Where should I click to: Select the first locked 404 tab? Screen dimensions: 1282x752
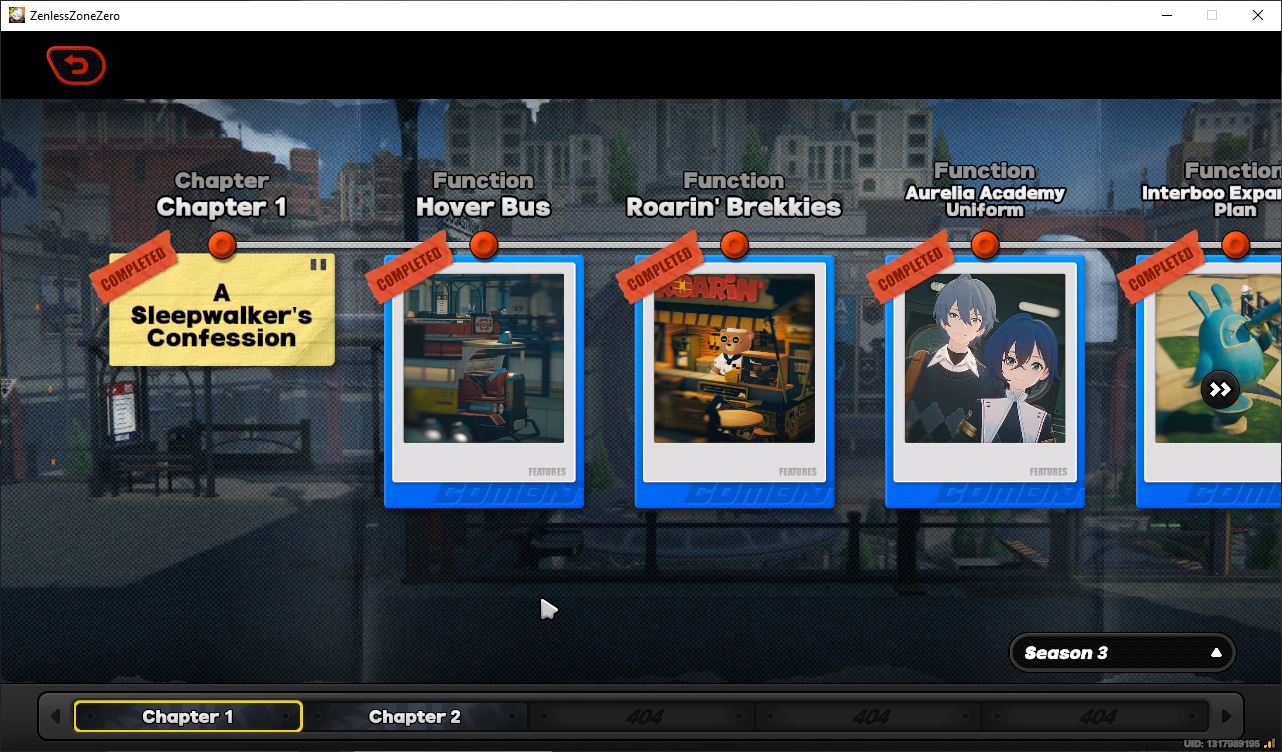point(642,716)
